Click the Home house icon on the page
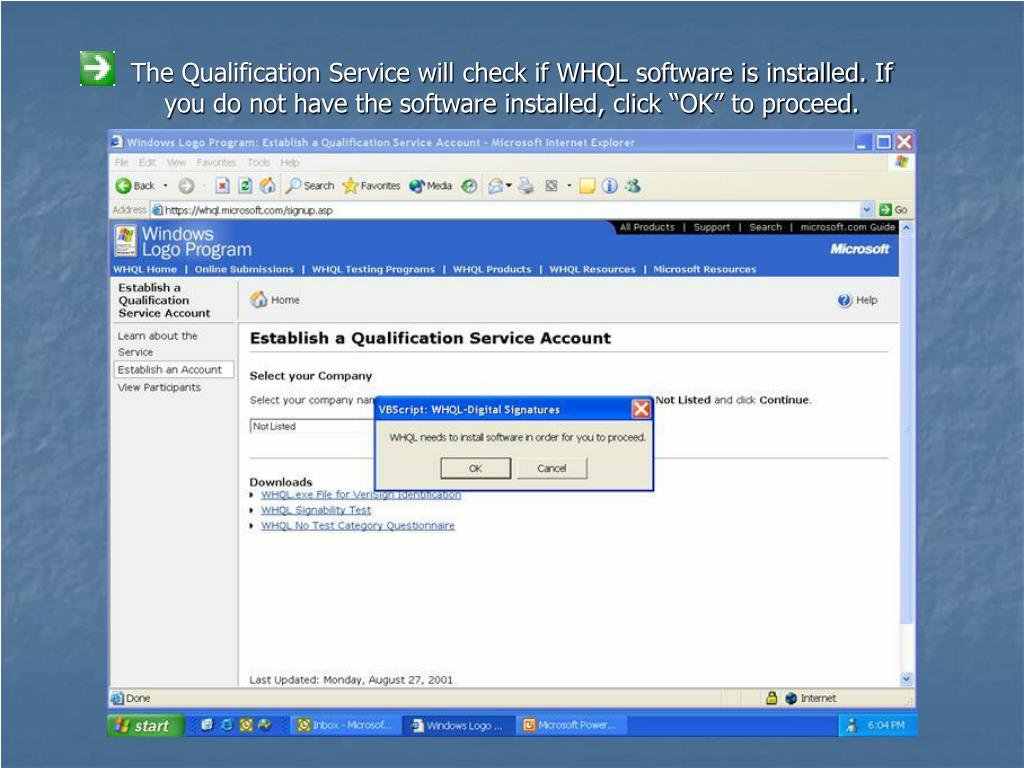Screen dimensions: 1024x768 pyautogui.click(x=259, y=300)
